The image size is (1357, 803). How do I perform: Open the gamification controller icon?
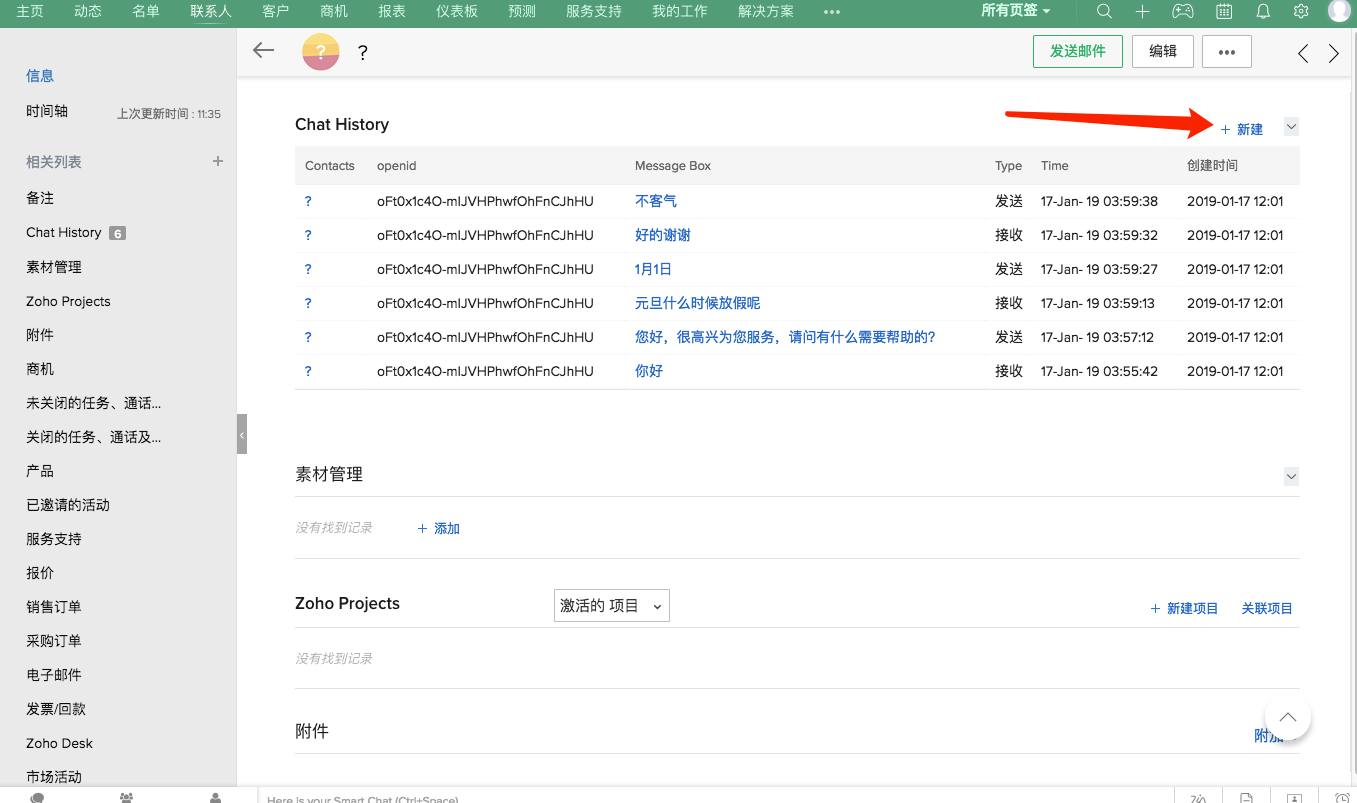1183,12
